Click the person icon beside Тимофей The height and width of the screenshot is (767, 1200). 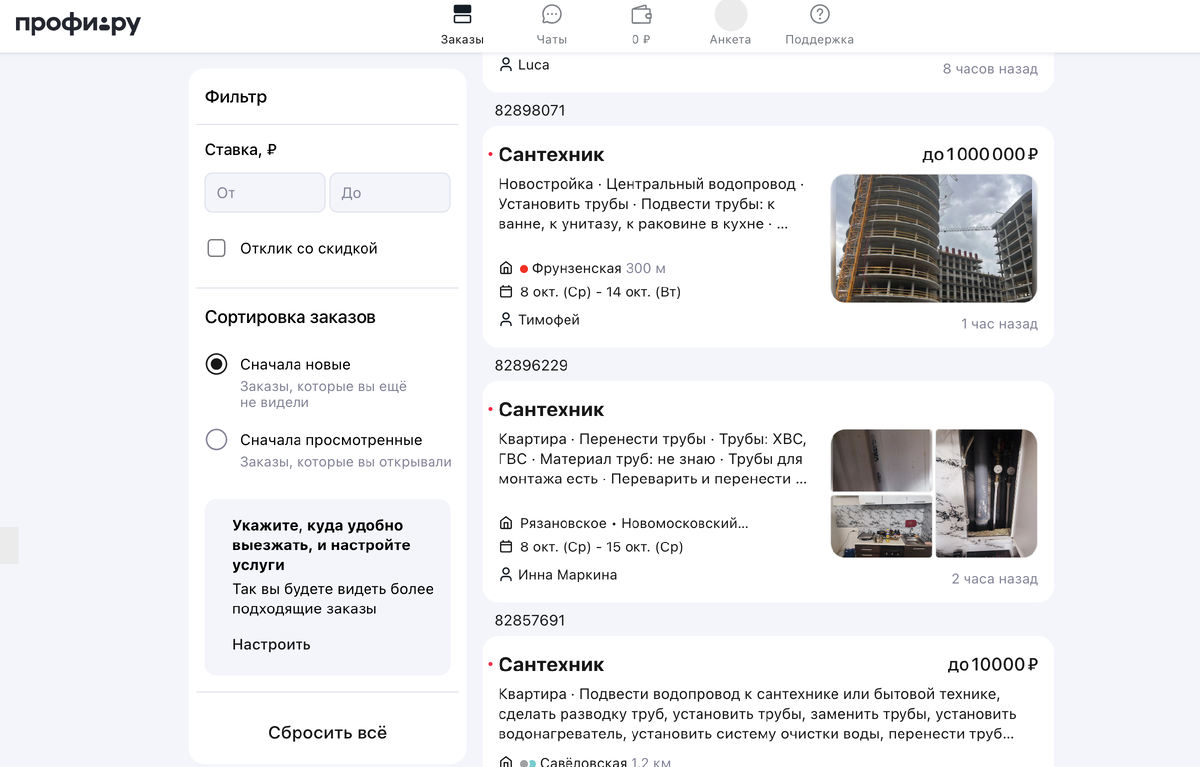(506, 320)
